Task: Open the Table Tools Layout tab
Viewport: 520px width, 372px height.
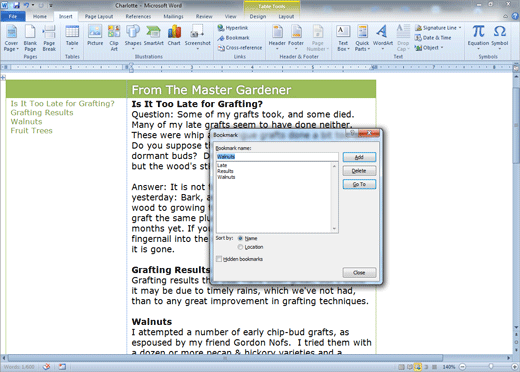Action: pyautogui.click(x=286, y=16)
